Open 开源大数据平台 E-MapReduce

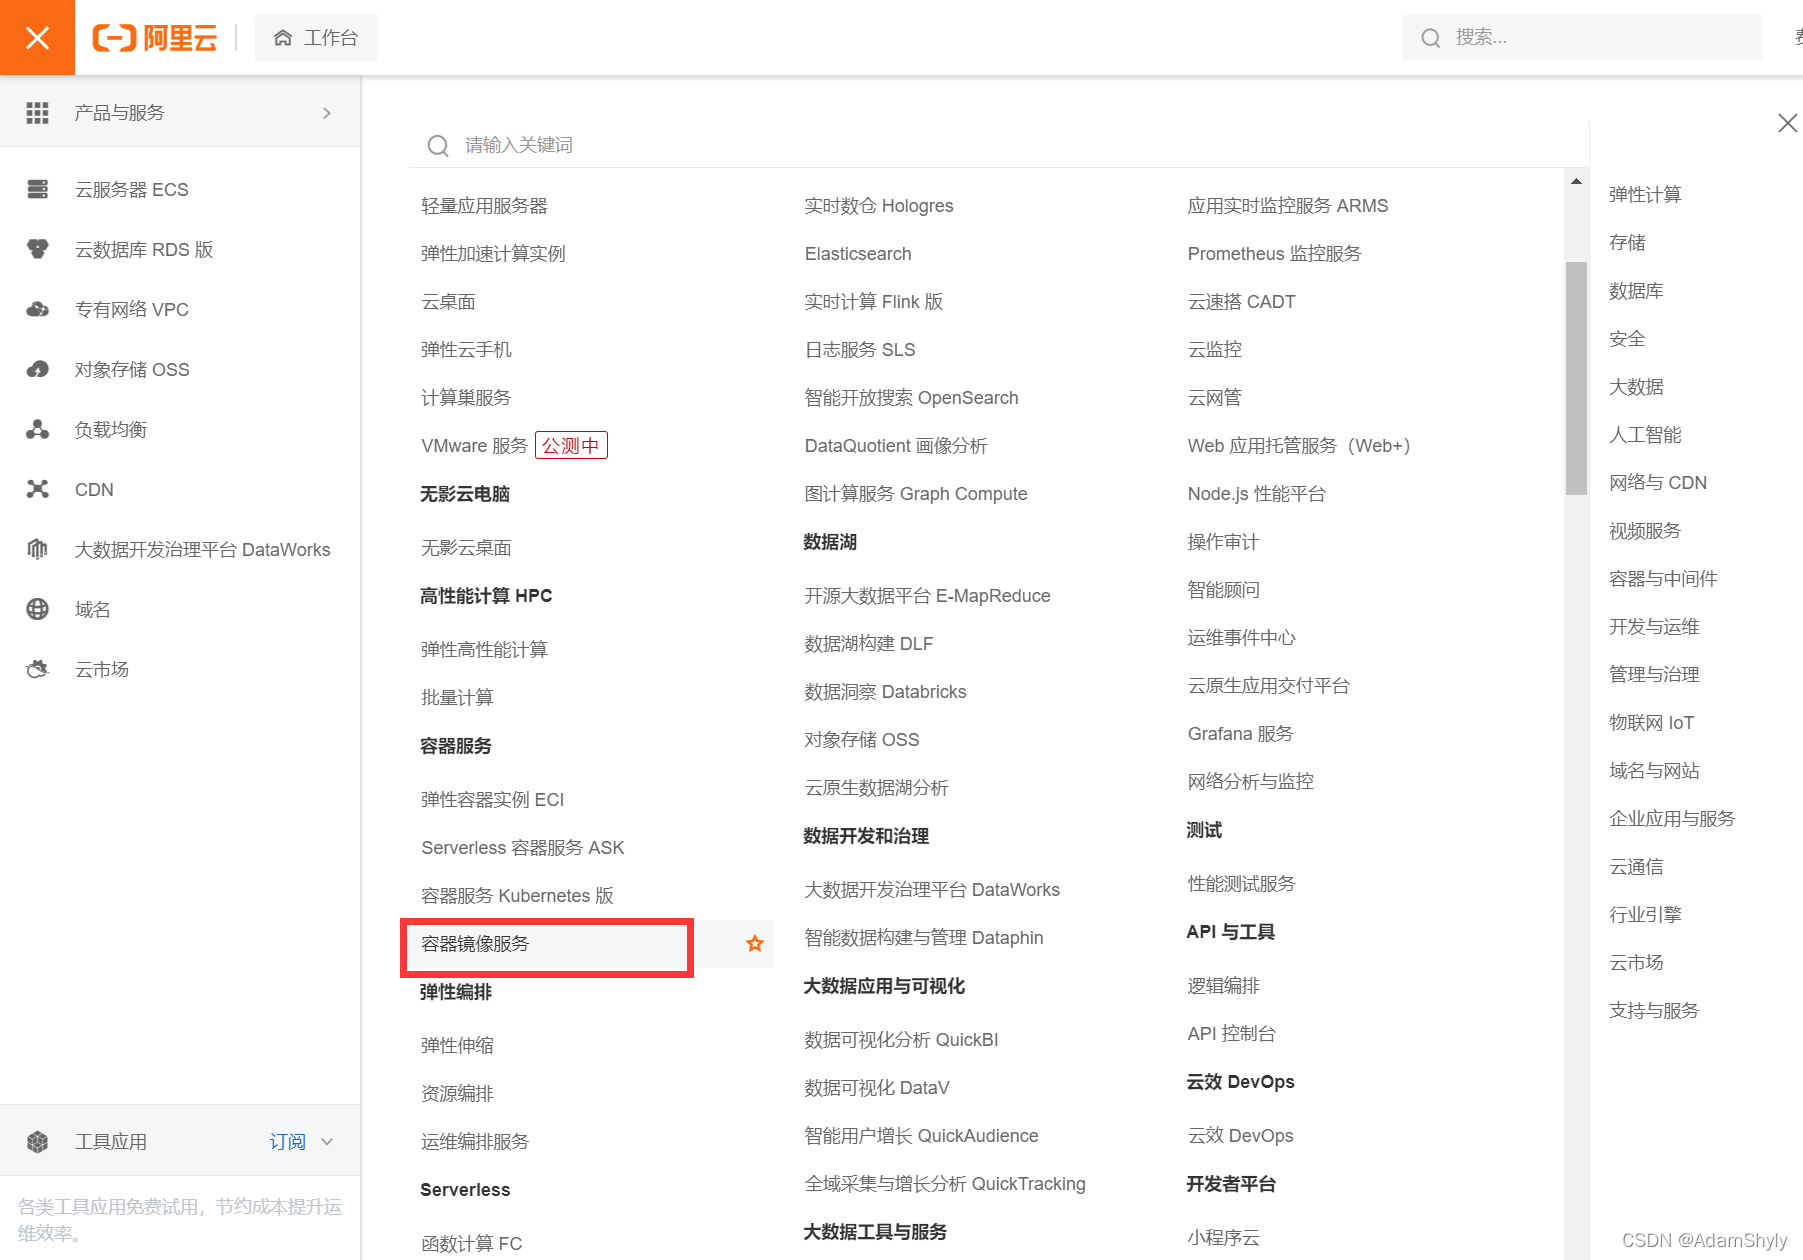coord(927,596)
